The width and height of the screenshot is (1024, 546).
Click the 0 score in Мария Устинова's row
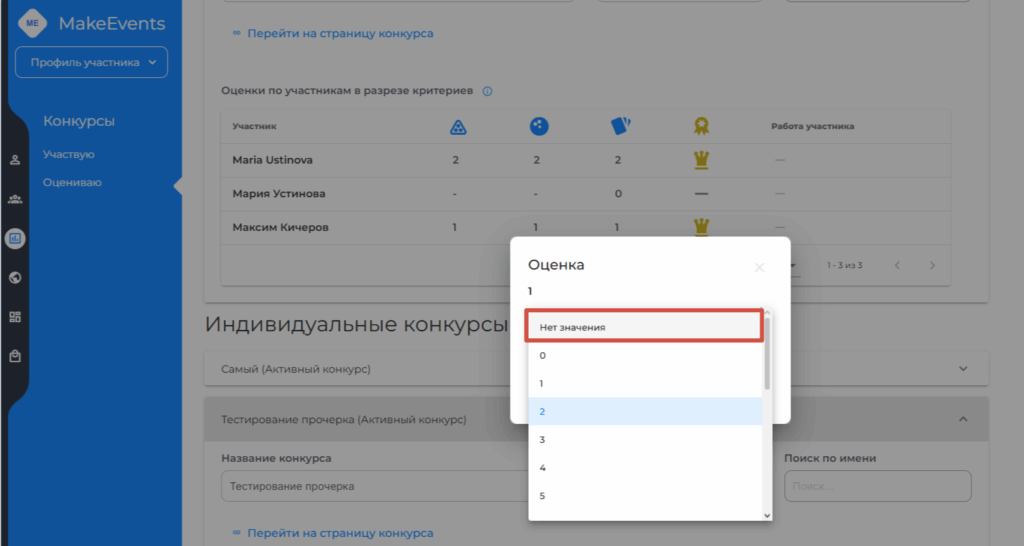pos(618,194)
